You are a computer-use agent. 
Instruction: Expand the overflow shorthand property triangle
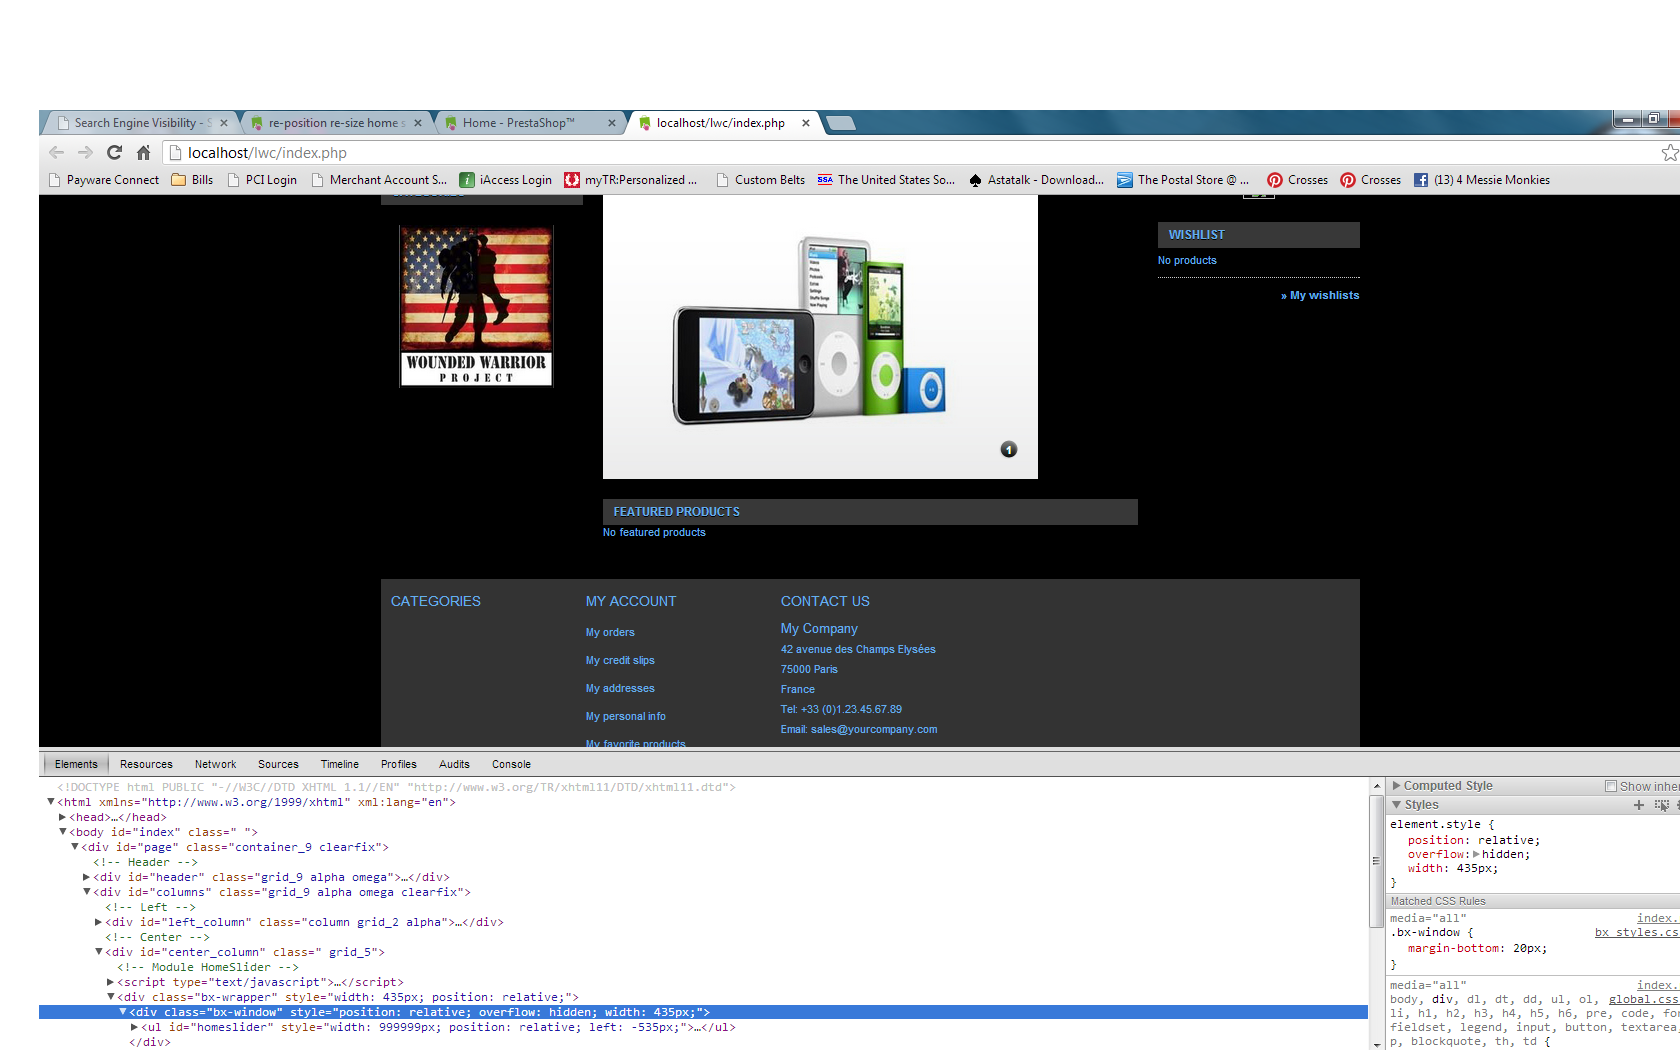coord(1476,854)
